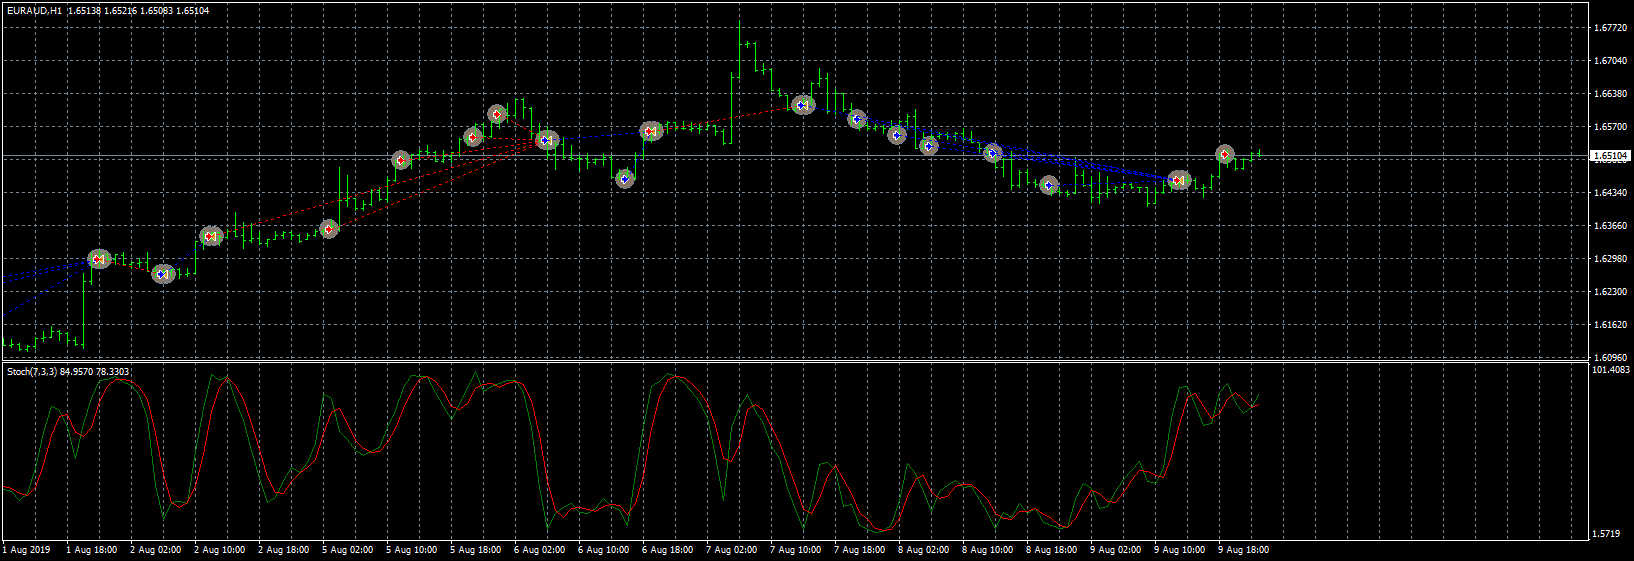Click the 2 Aug 10:00 time label
Image resolution: width=1634 pixels, height=561 pixels.
[220, 550]
